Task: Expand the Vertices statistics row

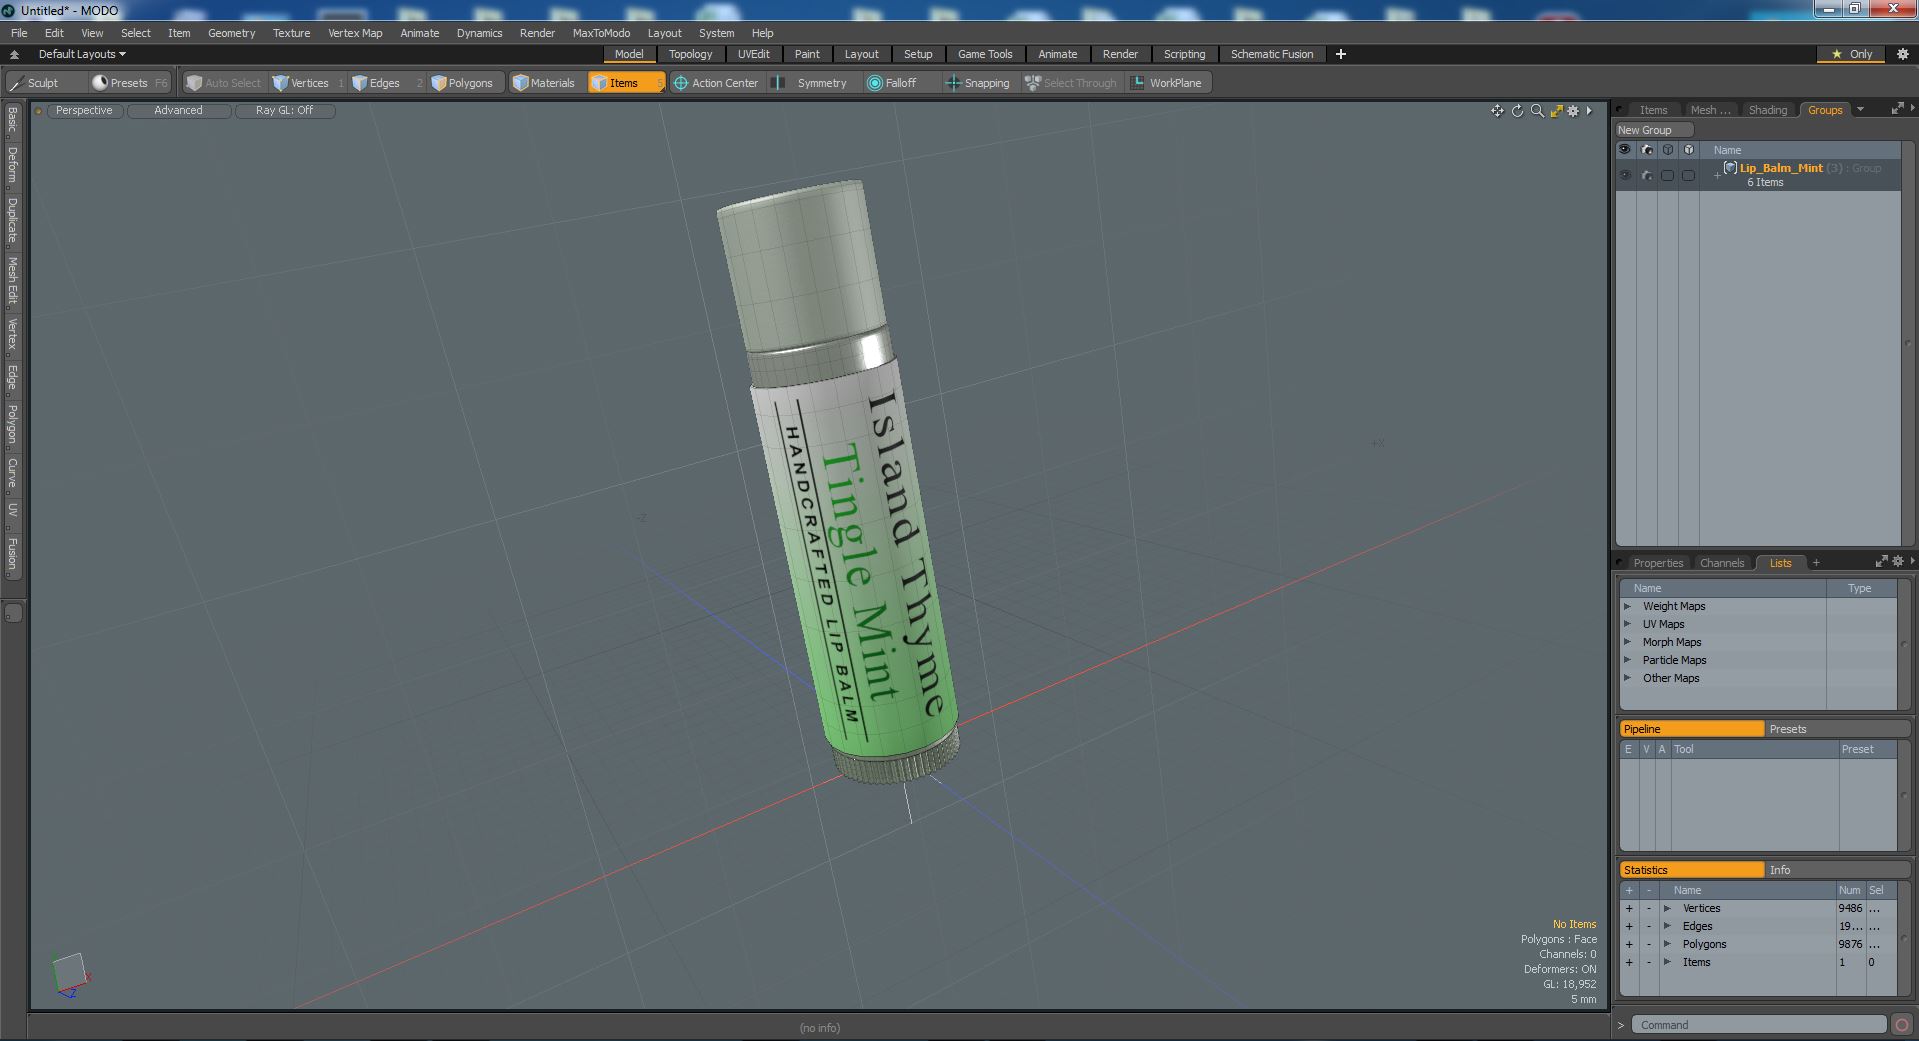Action: pos(1667,908)
